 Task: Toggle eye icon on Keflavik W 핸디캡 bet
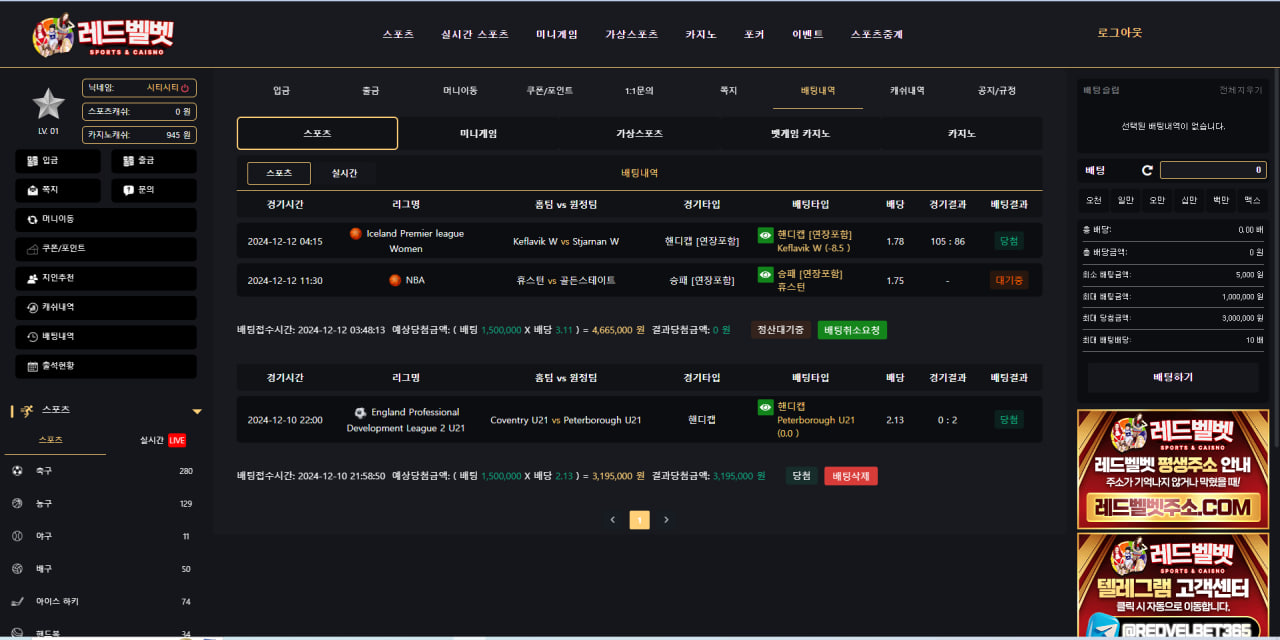coord(765,235)
